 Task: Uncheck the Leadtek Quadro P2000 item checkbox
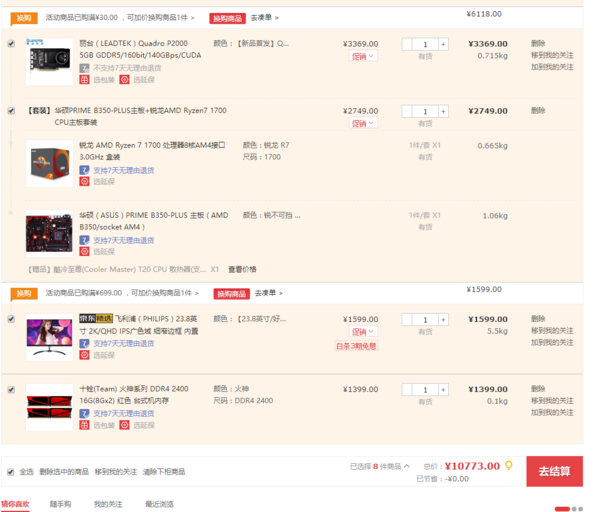[x=11, y=44]
